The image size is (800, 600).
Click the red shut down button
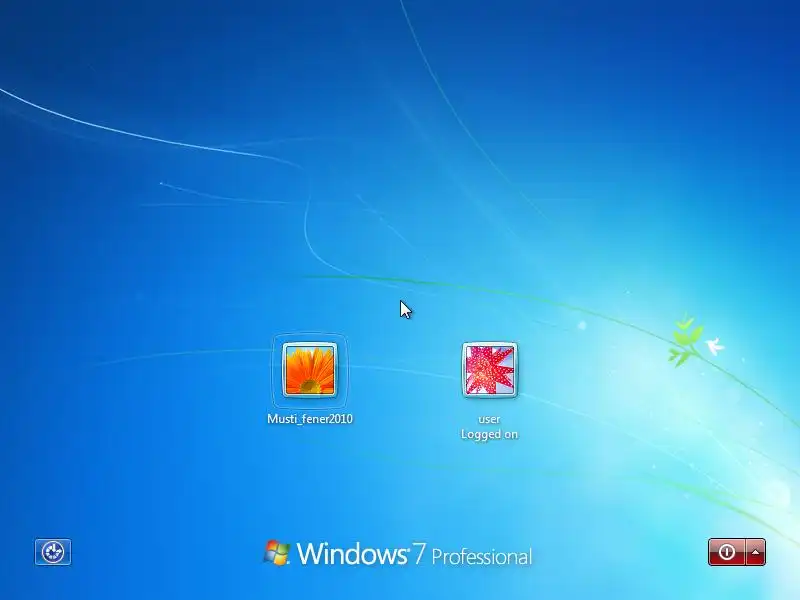coord(727,552)
